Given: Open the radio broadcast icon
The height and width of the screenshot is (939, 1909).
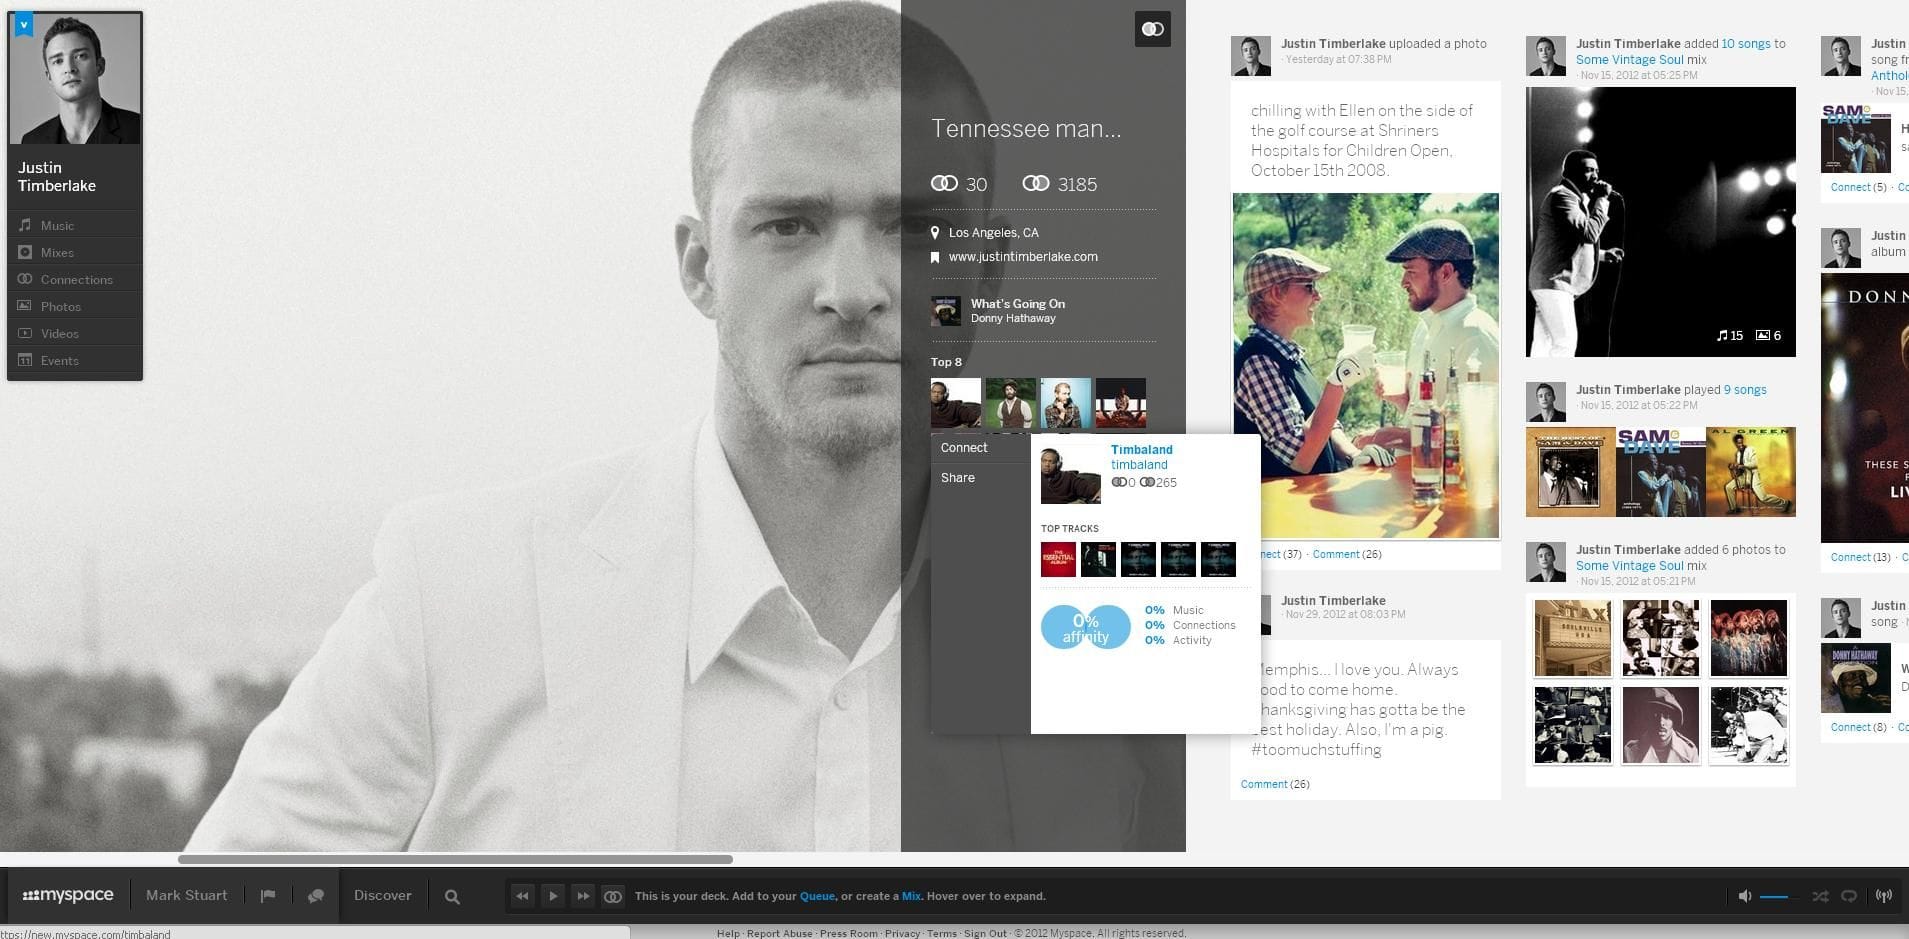Looking at the screenshot, I should click(x=1883, y=896).
